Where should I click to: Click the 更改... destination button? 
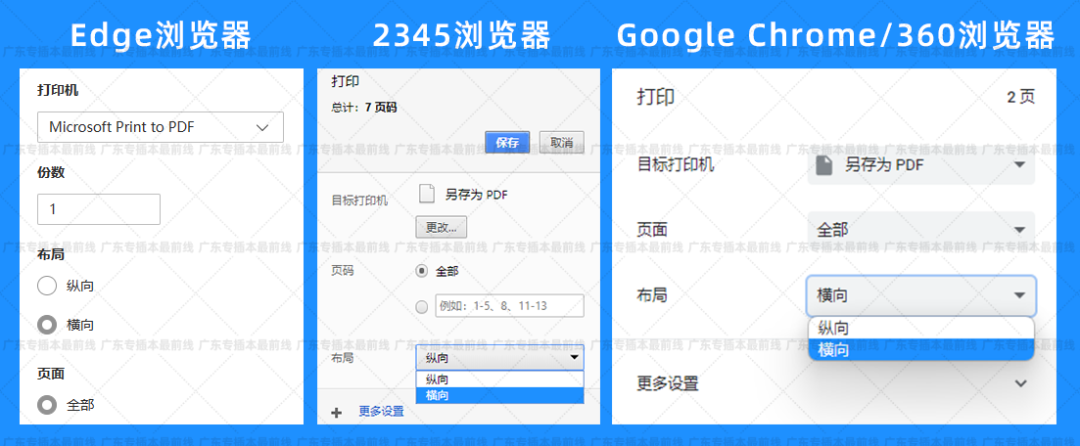click(441, 227)
